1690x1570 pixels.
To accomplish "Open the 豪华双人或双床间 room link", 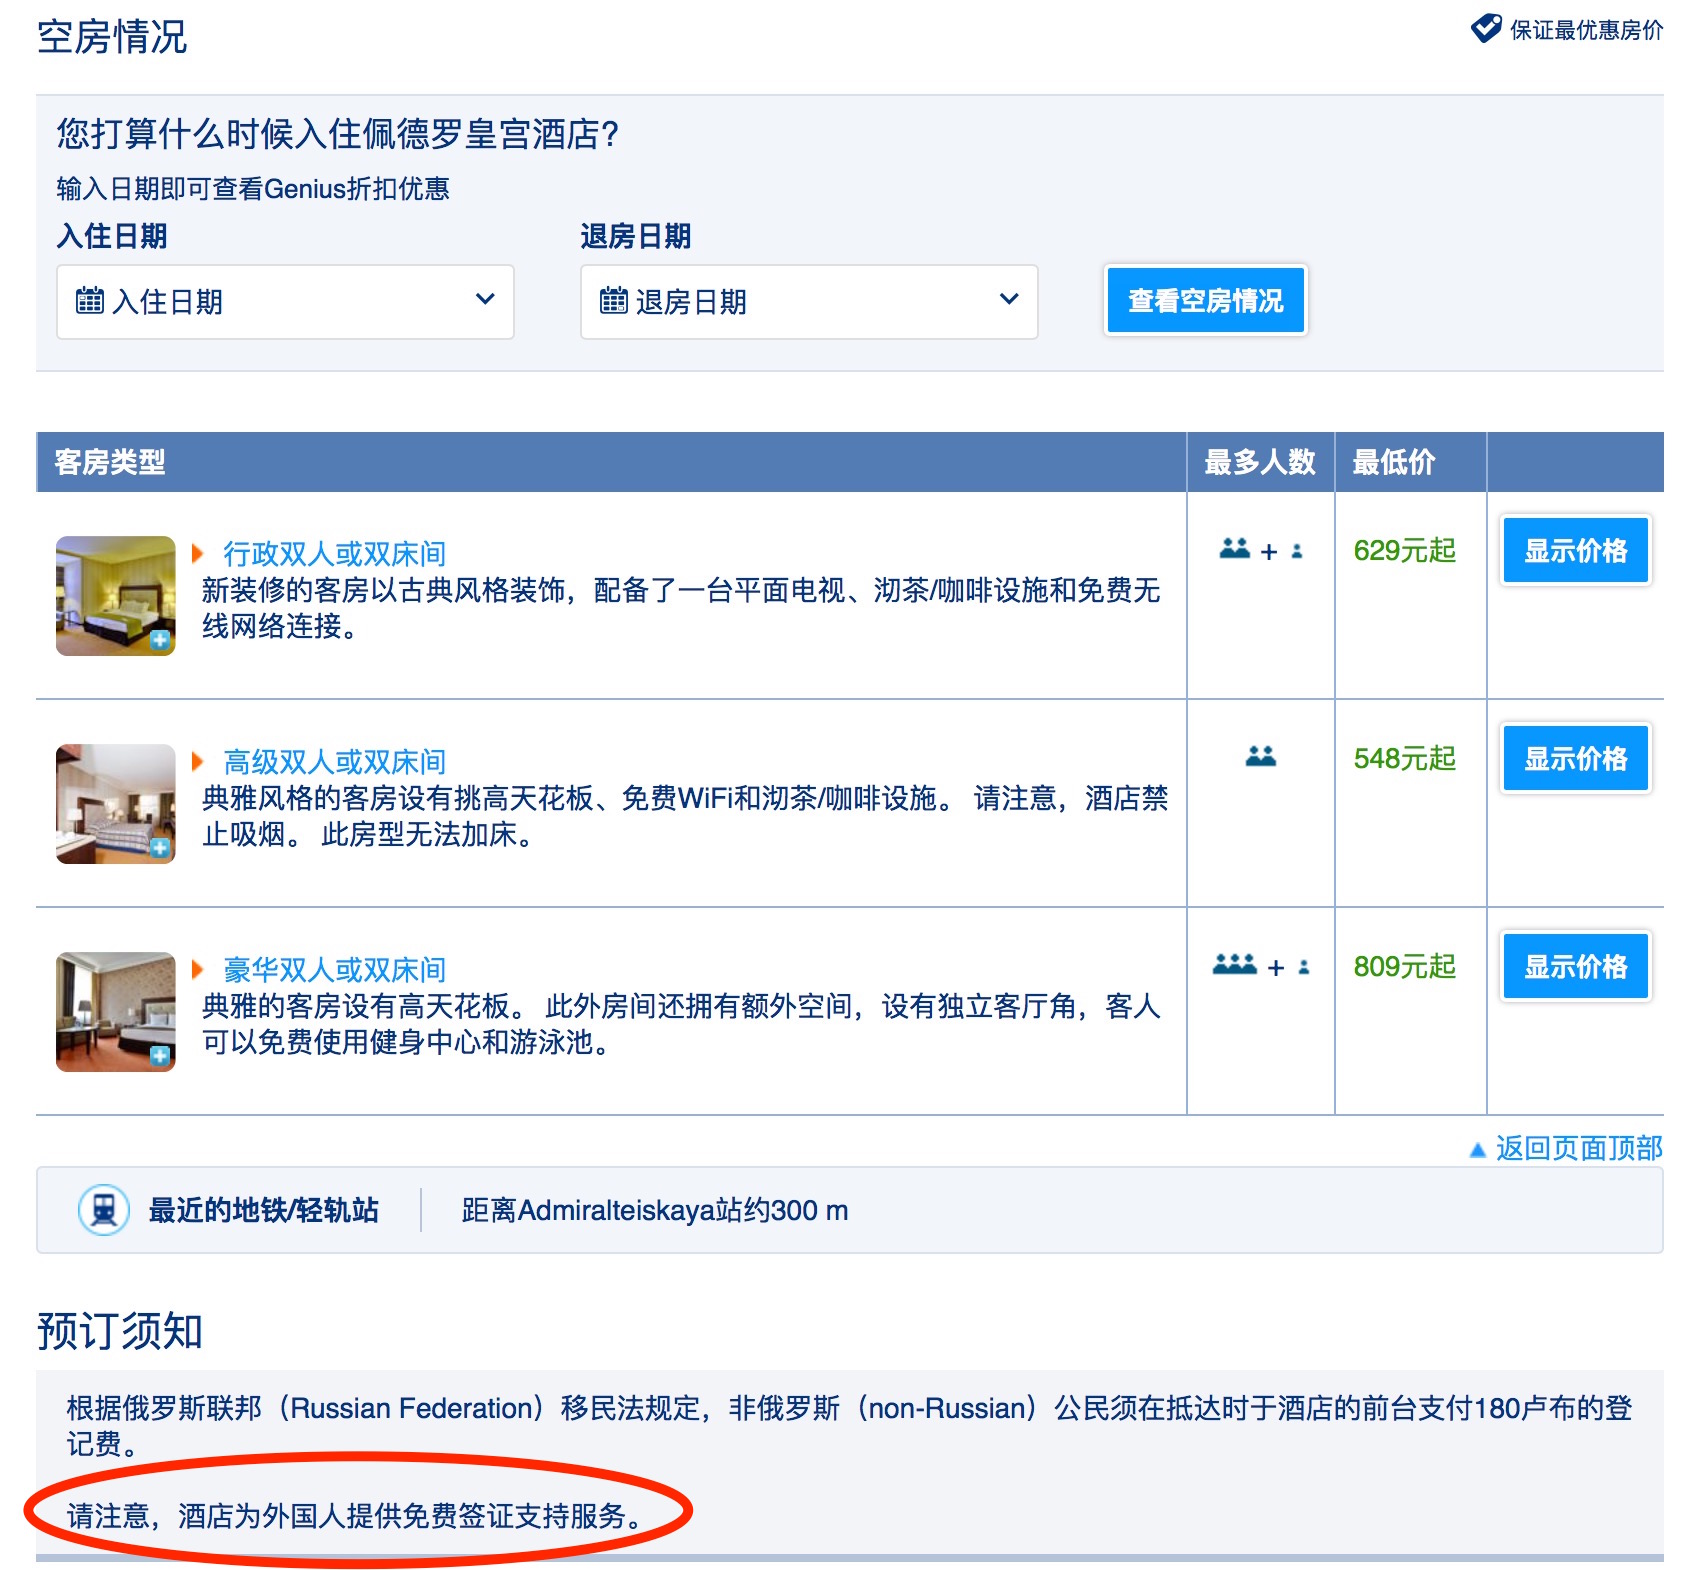I will 334,969.
